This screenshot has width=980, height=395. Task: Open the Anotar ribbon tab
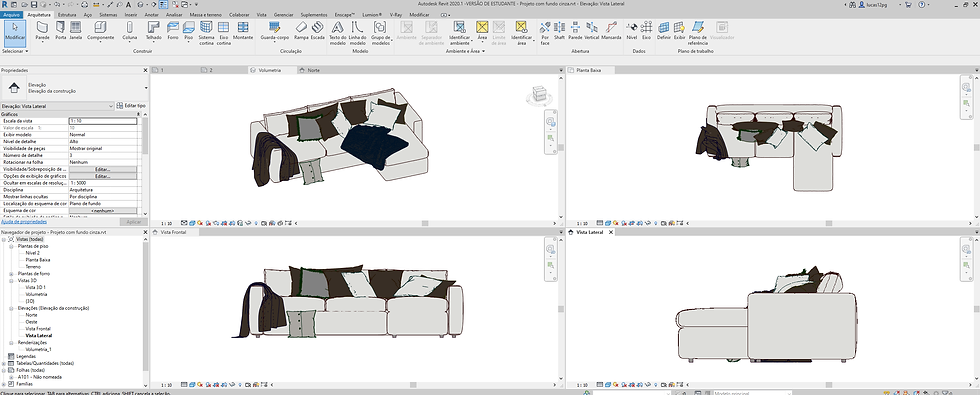pyautogui.click(x=152, y=14)
